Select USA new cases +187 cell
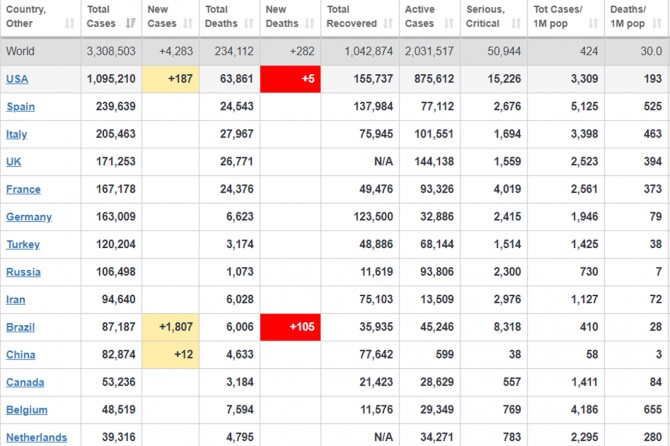670x446 pixels. click(170, 79)
